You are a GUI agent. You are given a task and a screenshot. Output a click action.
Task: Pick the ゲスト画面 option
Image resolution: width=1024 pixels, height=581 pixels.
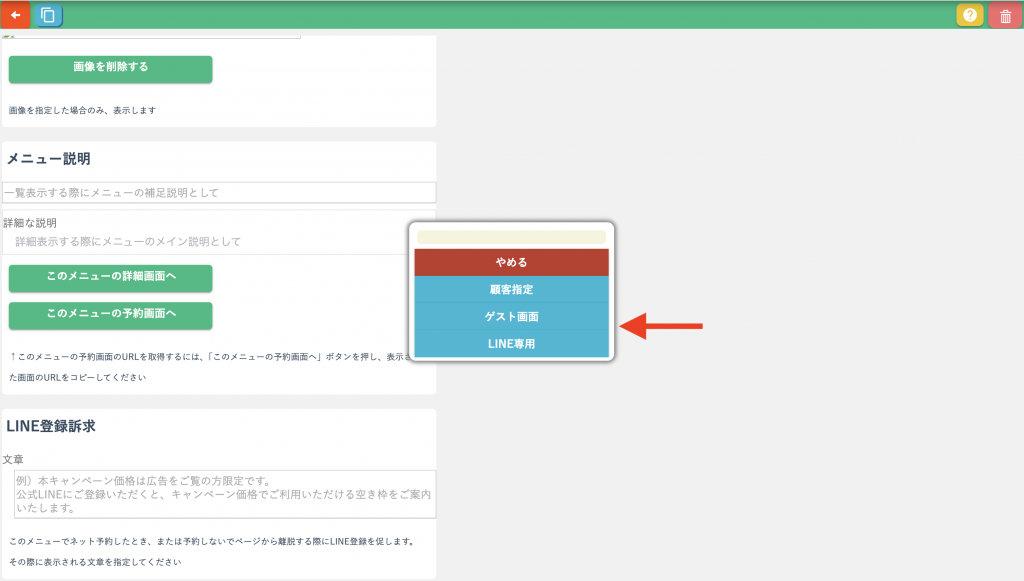point(511,317)
